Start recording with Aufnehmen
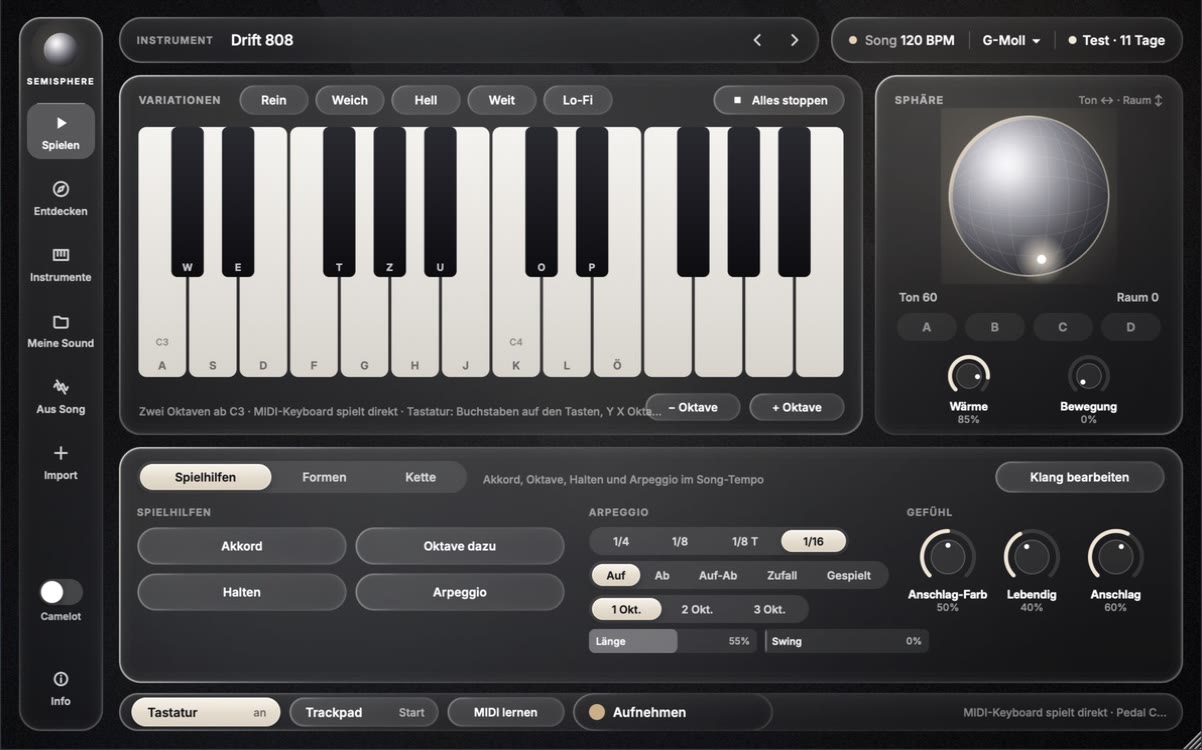This screenshot has width=1202, height=750. coord(673,712)
